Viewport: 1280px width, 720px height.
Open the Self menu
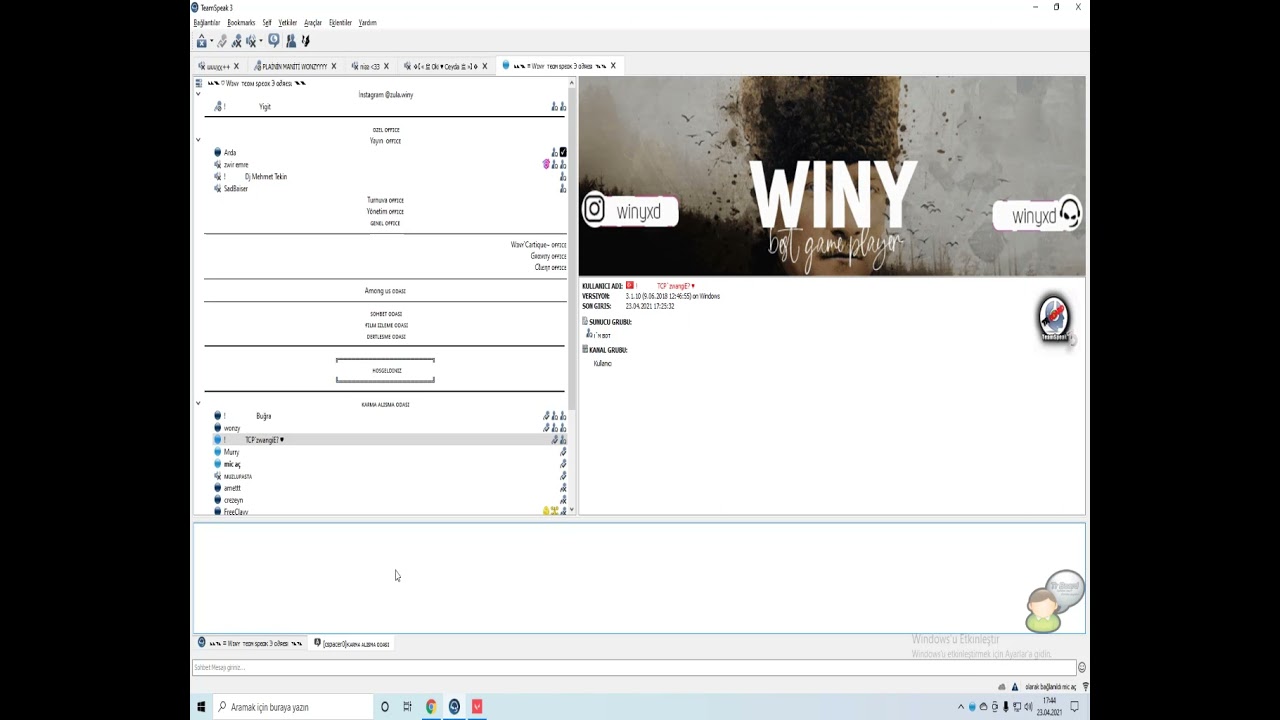coord(267,22)
